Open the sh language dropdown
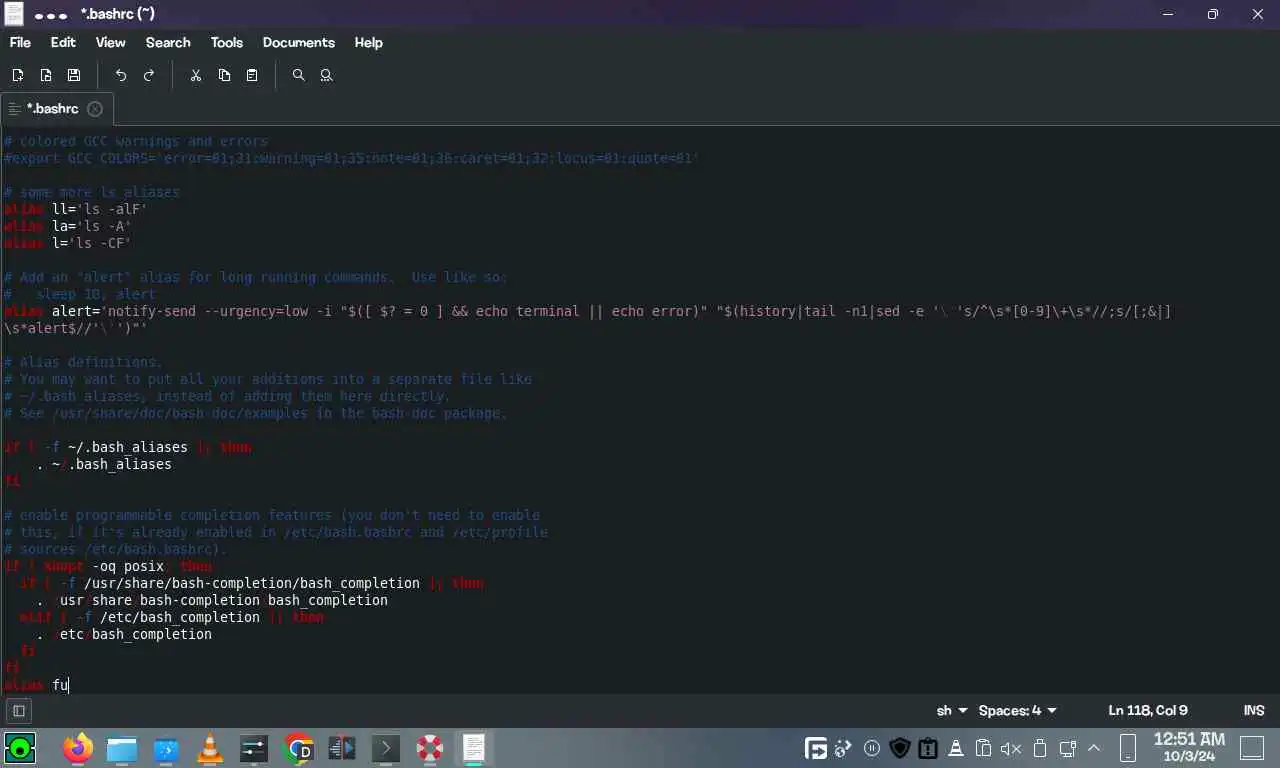 click(952, 710)
